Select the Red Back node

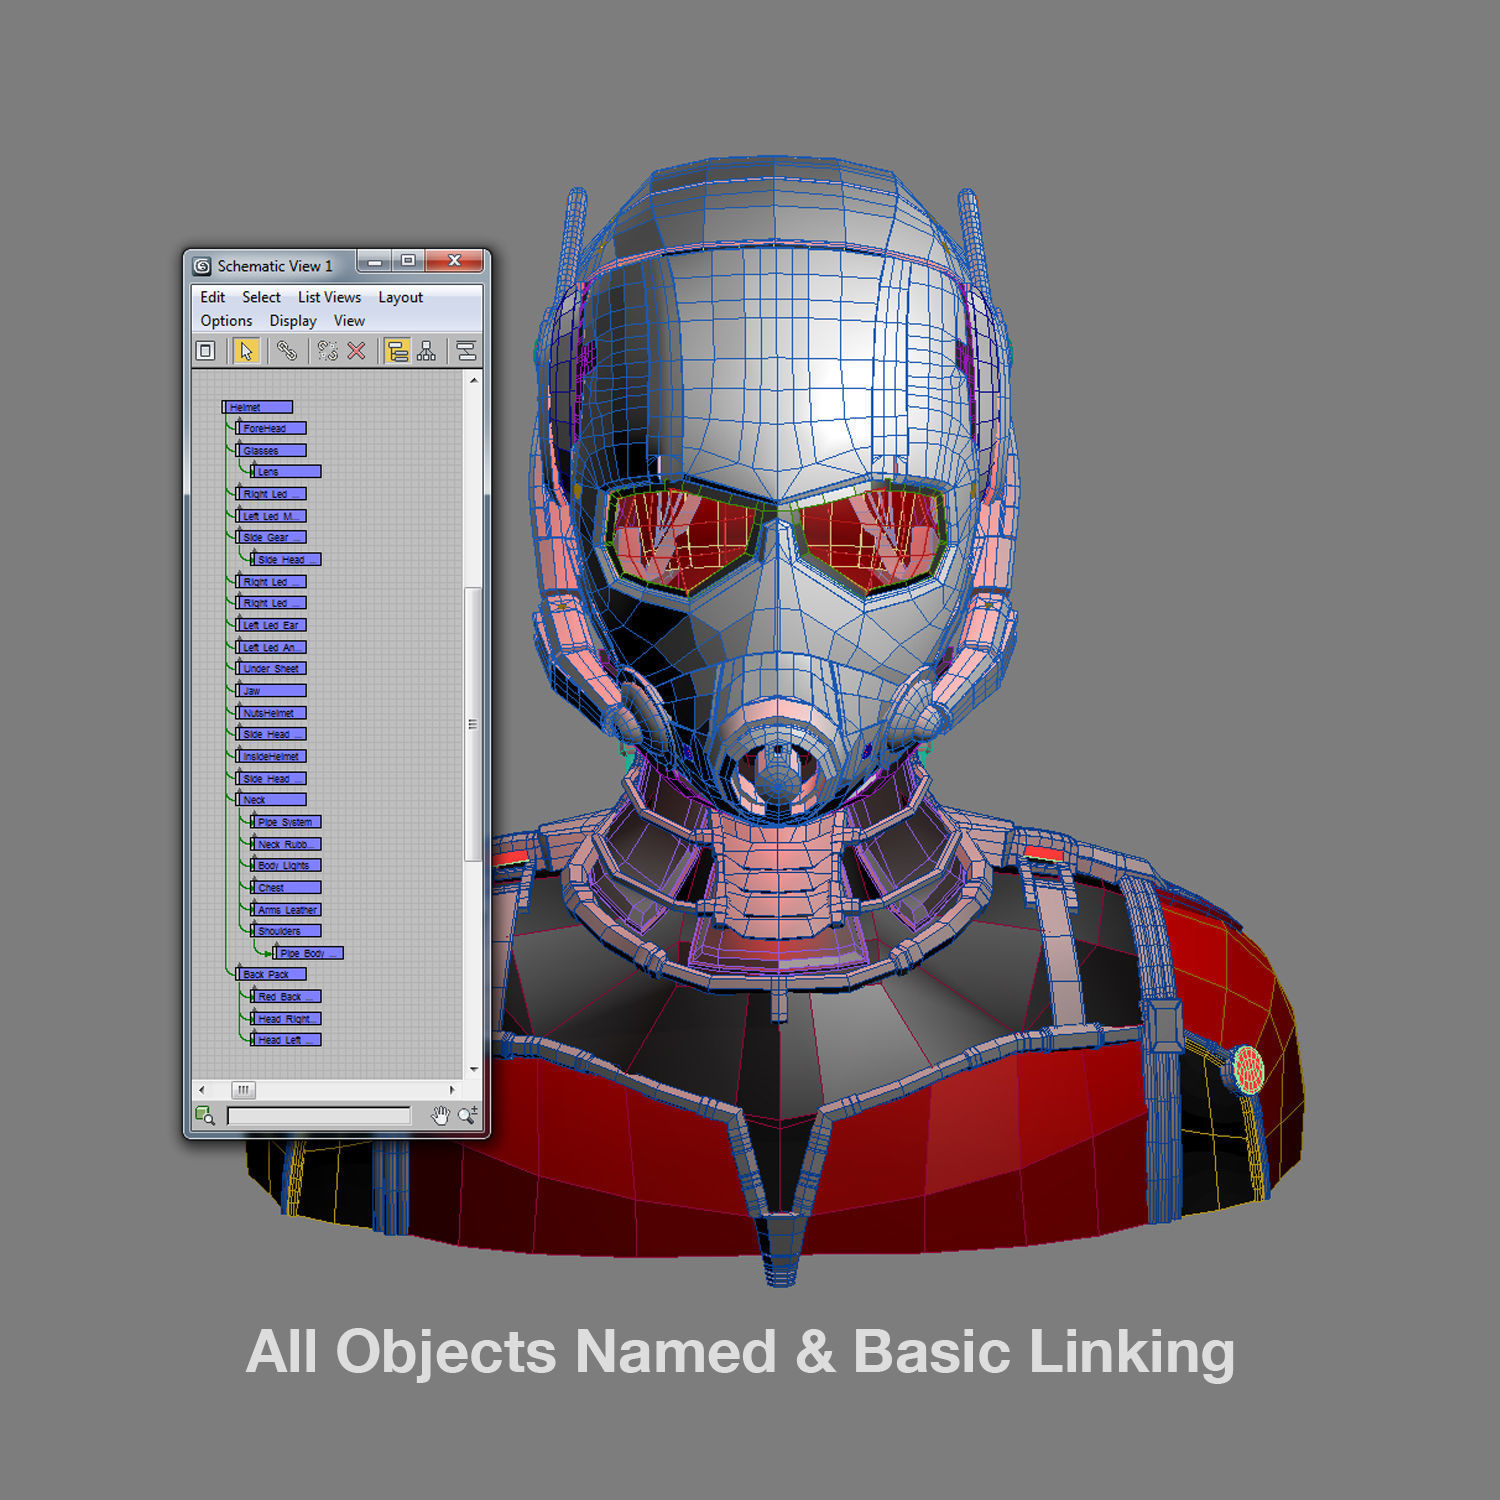pyautogui.click(x=286, y=996)
